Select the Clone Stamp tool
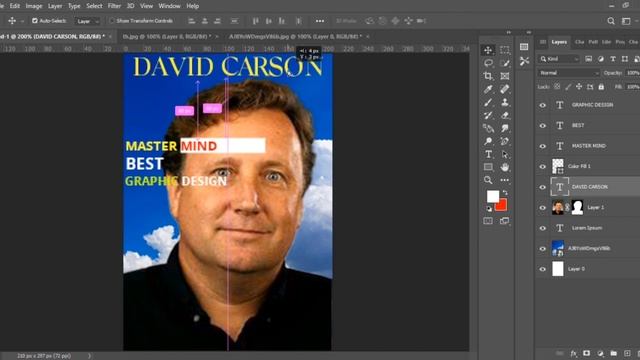640x360 pixels. [505, 102]
